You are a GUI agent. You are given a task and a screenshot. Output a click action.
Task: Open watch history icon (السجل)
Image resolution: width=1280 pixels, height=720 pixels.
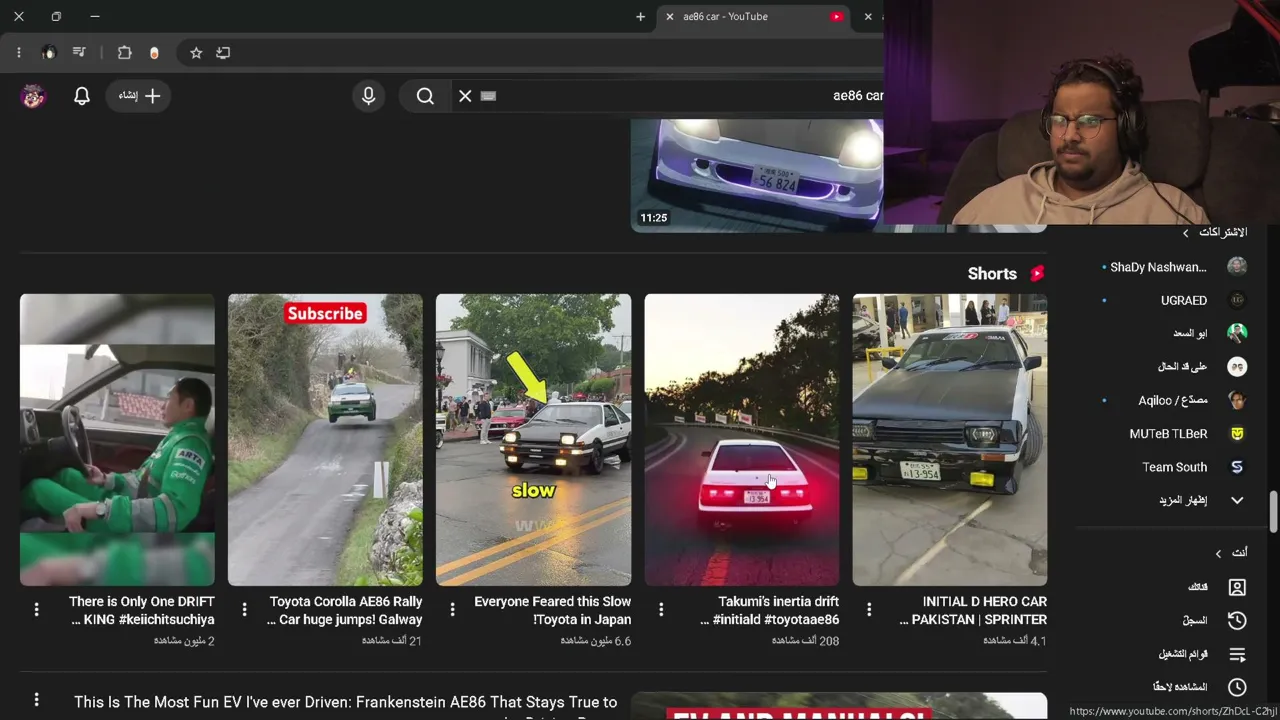click(x=1237, y=620)
